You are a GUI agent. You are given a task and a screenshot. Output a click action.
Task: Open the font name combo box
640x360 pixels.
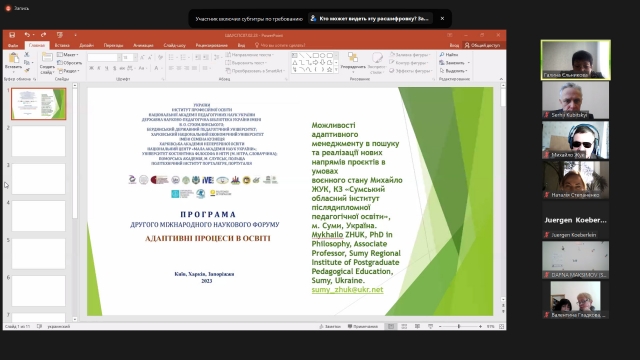(104, 58)
